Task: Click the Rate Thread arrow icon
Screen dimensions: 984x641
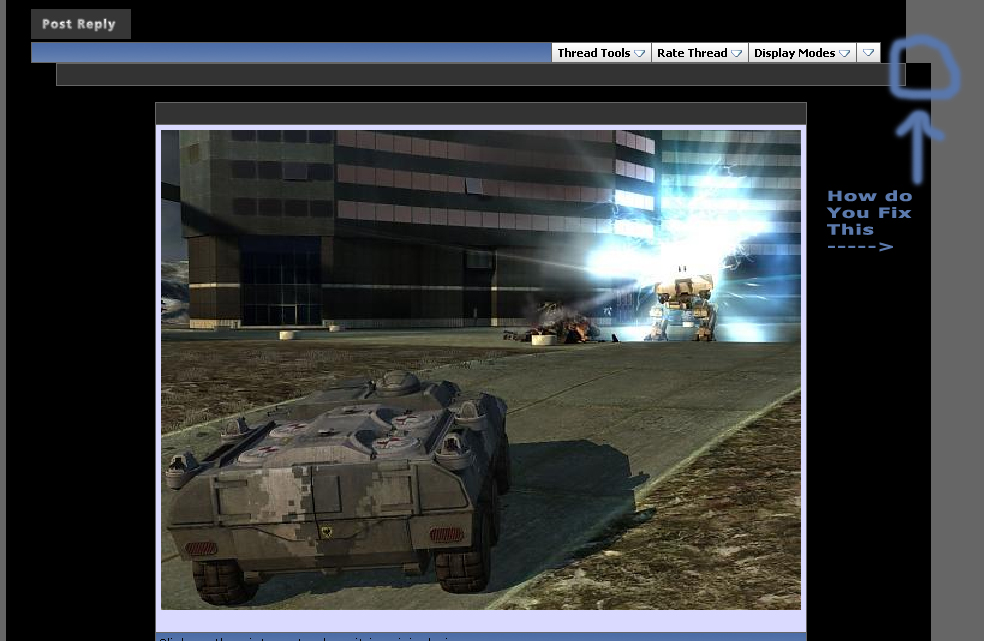Action: (x=737, y=54)
